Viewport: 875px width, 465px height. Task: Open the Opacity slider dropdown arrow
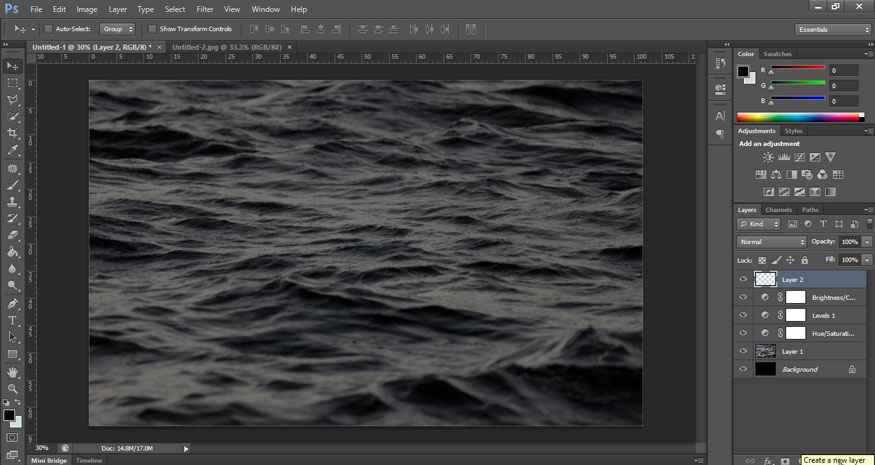point(867,242)
